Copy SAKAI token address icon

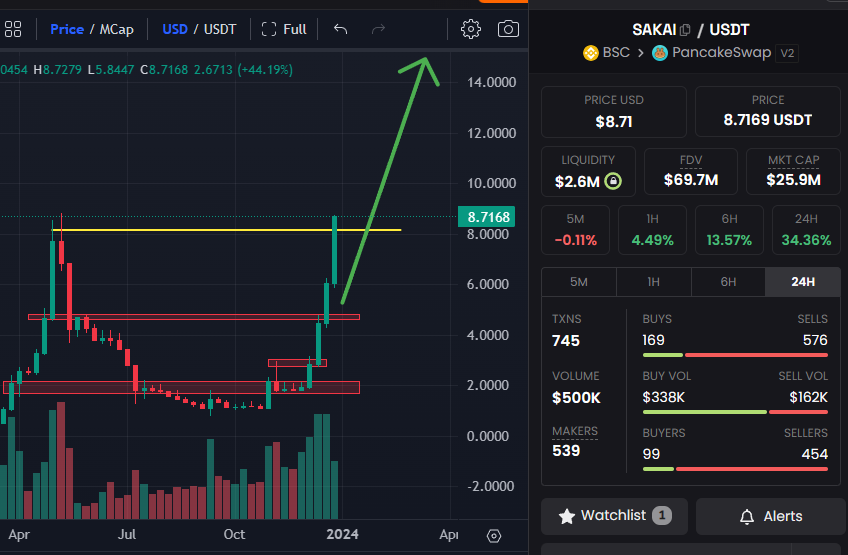[685, 30]
